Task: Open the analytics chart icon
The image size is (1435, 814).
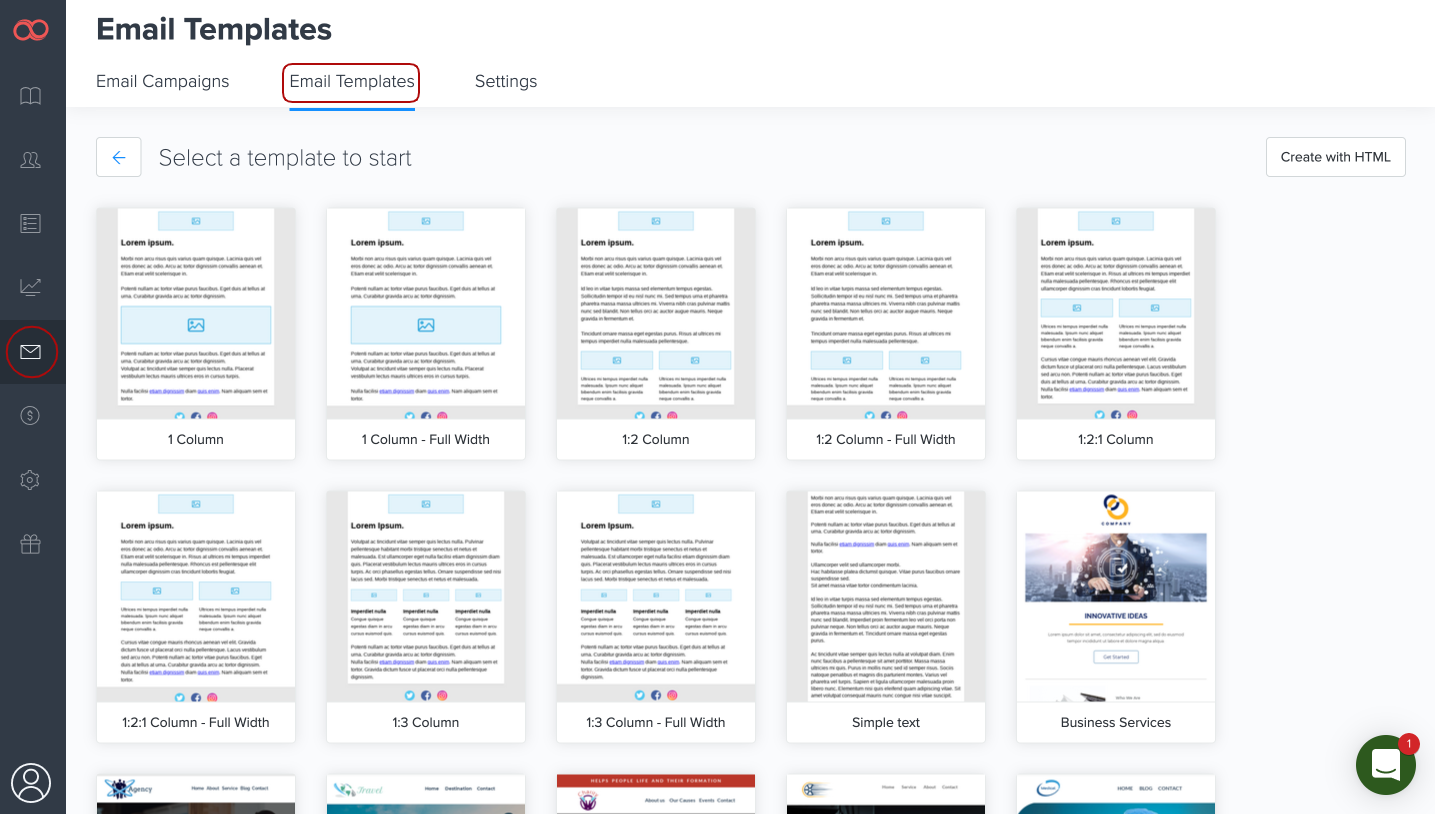Action: tap(31, 288)
